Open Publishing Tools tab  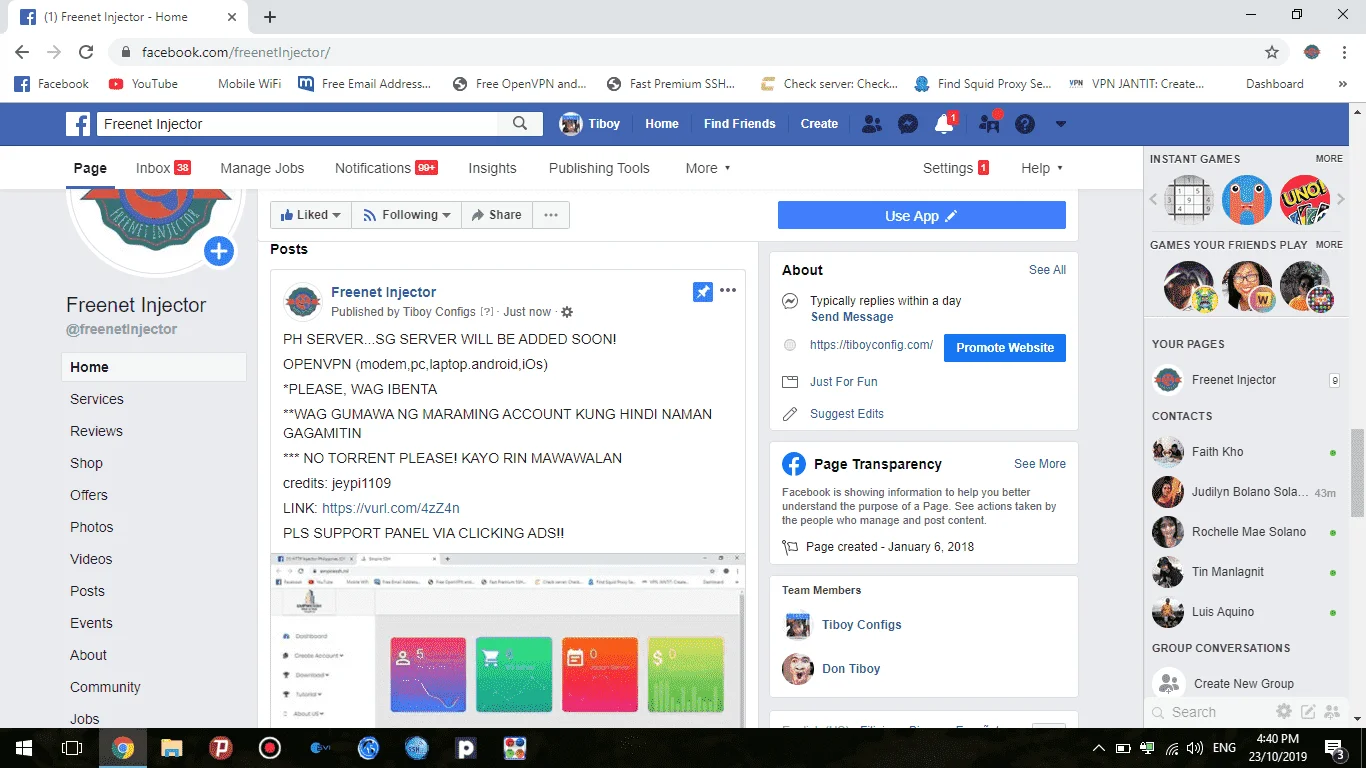pyautogui.click(x=599, y=168)
